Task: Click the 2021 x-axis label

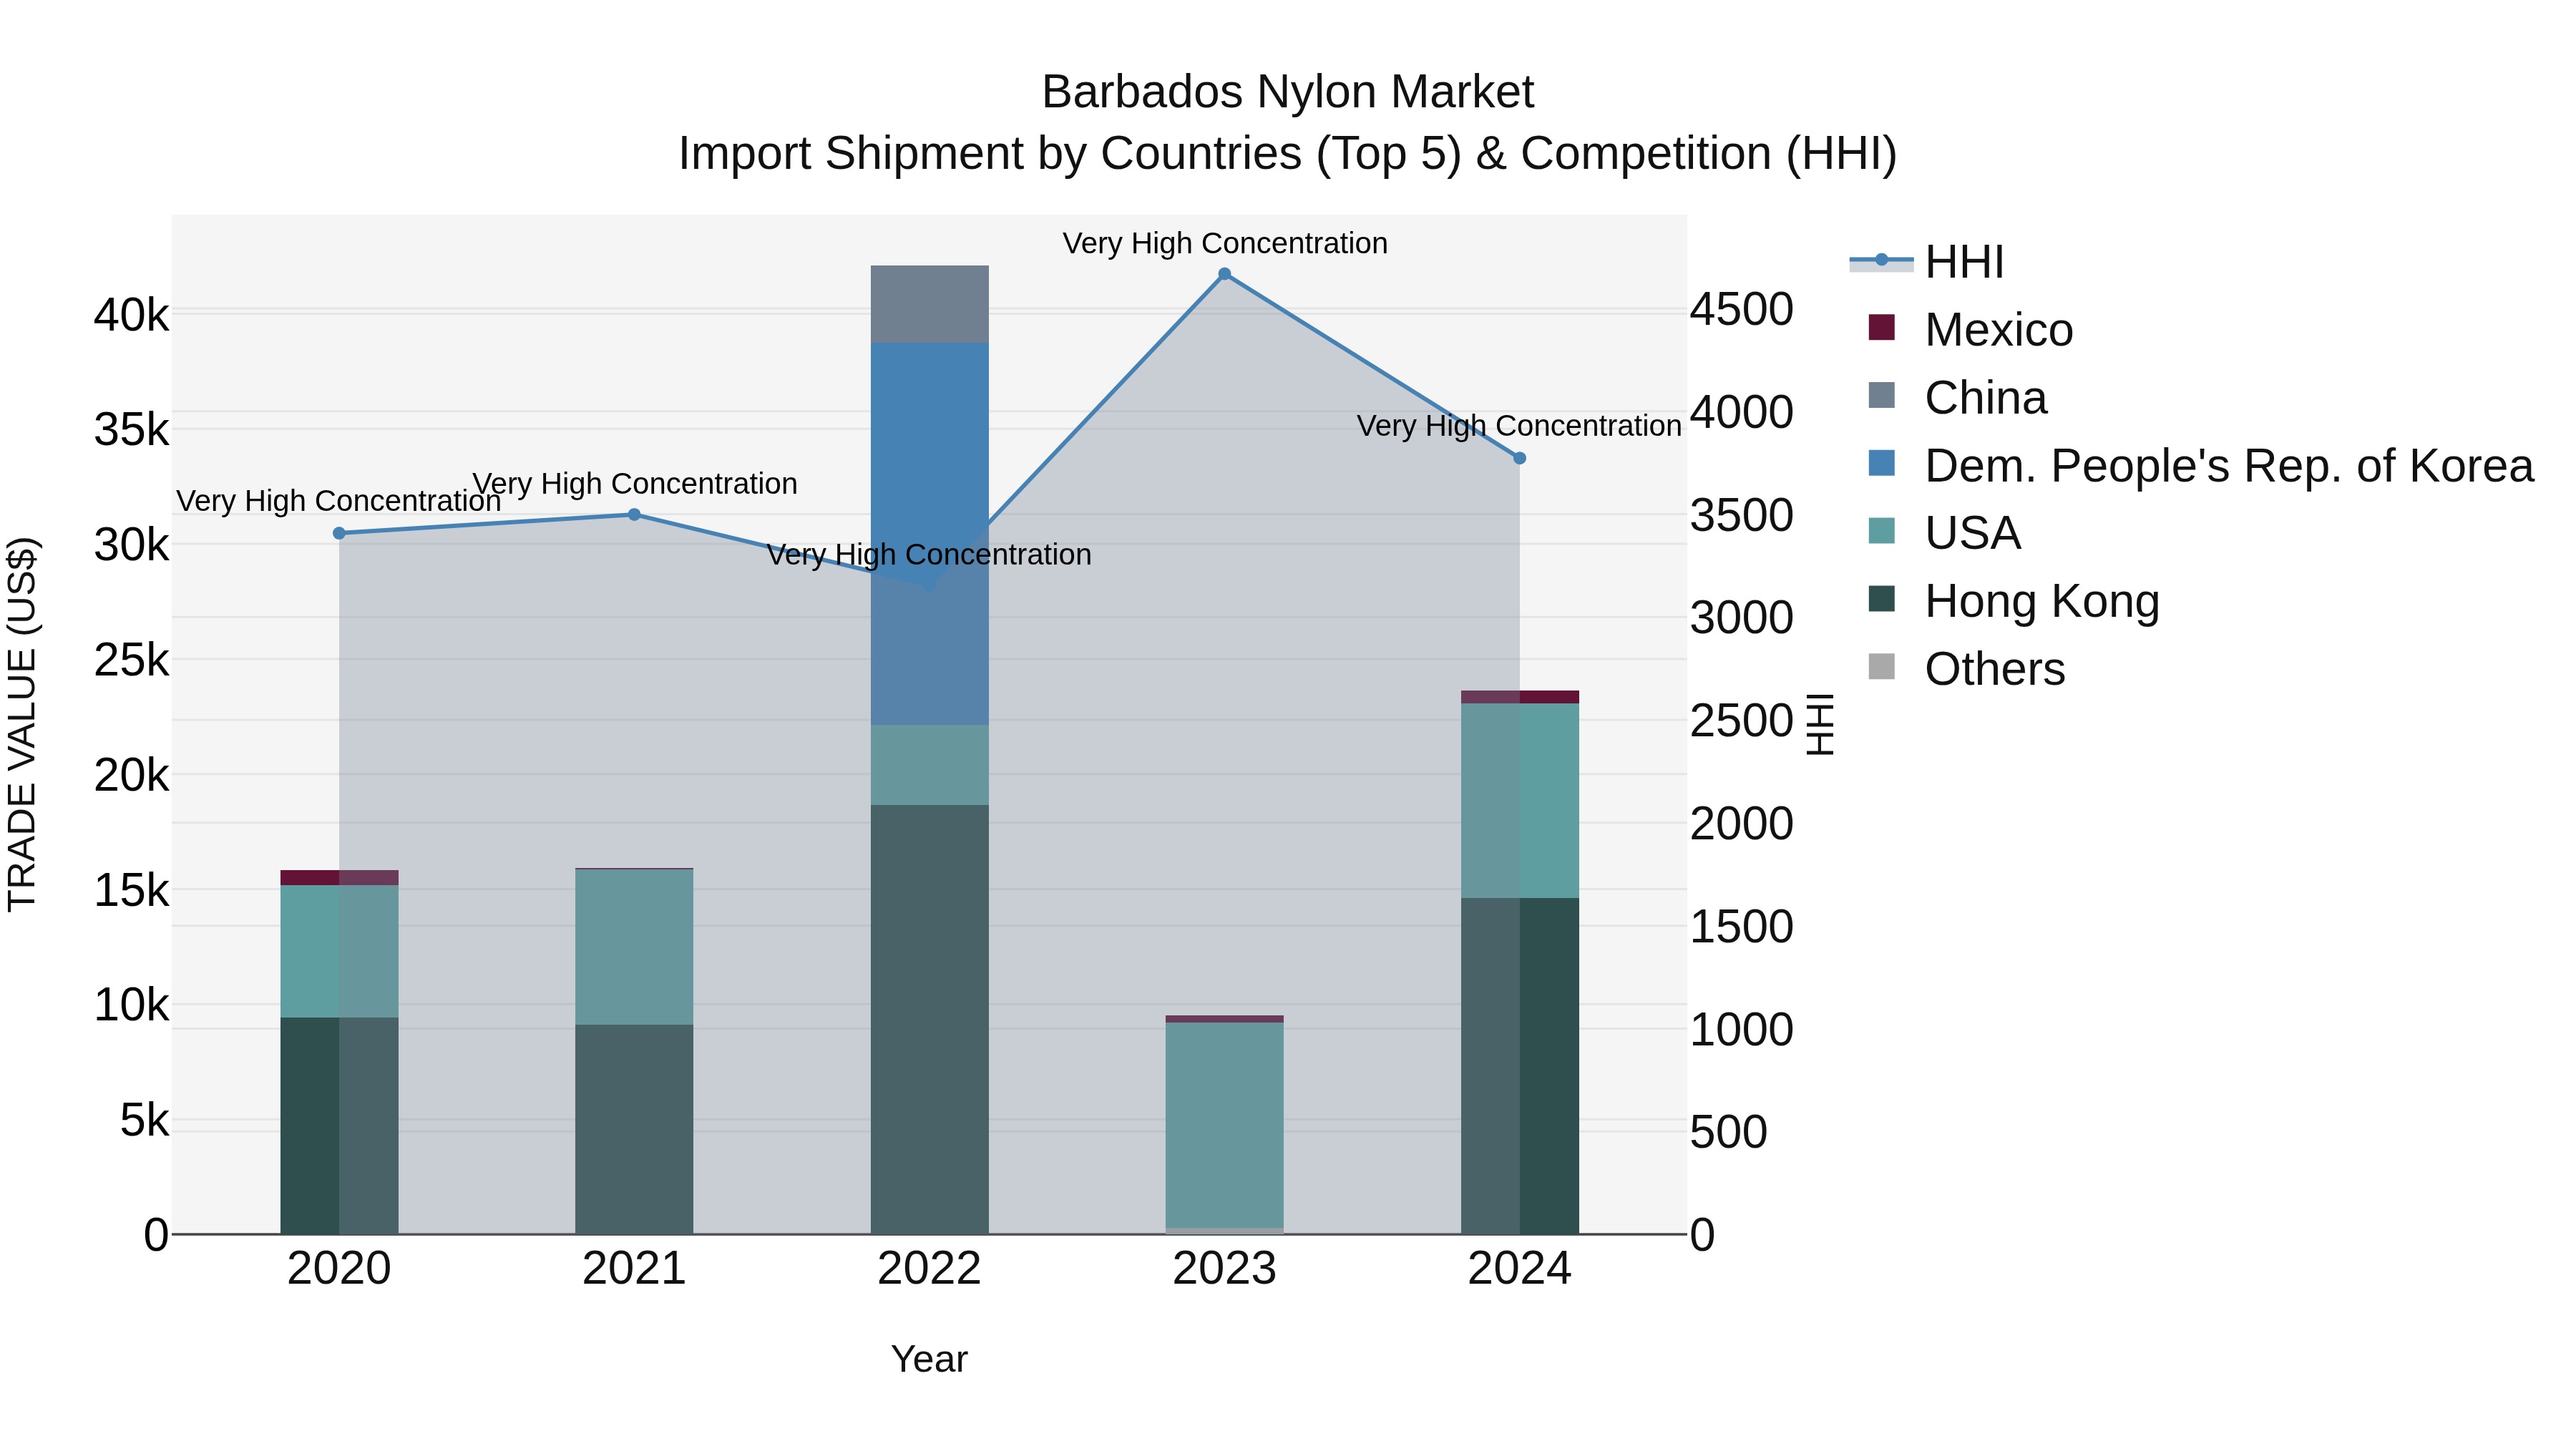Action: pos(634,1269)
